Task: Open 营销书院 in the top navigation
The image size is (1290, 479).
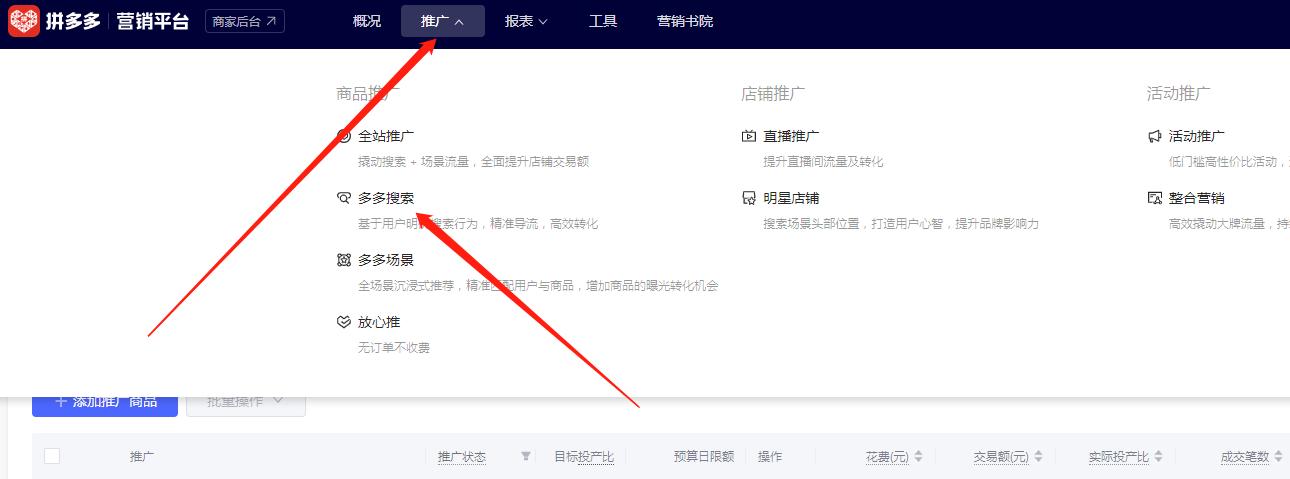Action: (685, 21)
